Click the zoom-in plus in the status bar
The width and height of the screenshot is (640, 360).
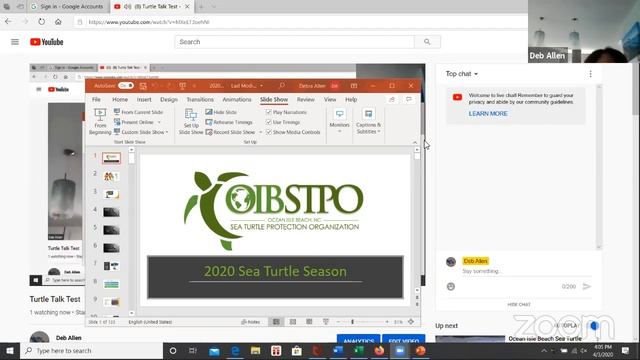coord(387,322)
